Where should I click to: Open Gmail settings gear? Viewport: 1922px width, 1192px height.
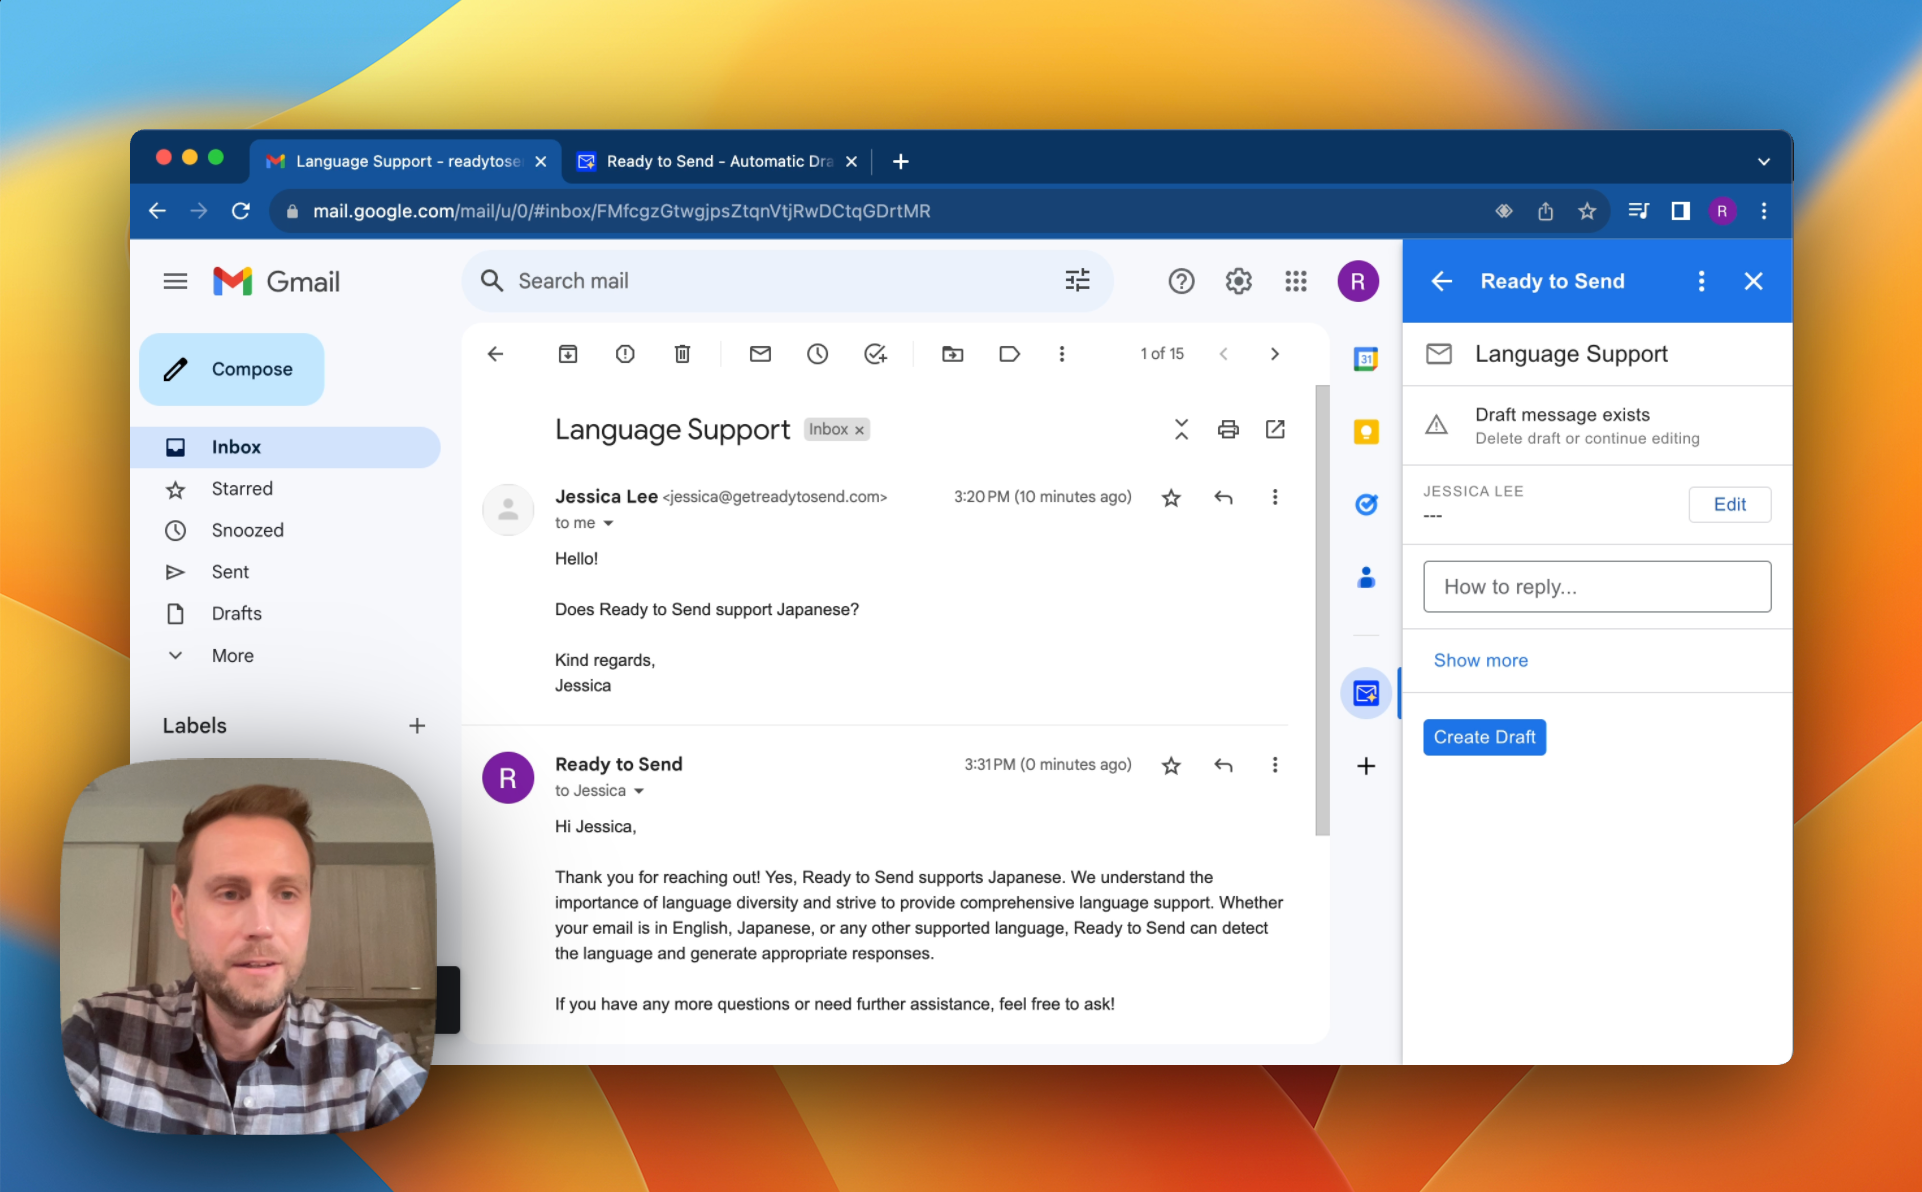coord(1238,281)
